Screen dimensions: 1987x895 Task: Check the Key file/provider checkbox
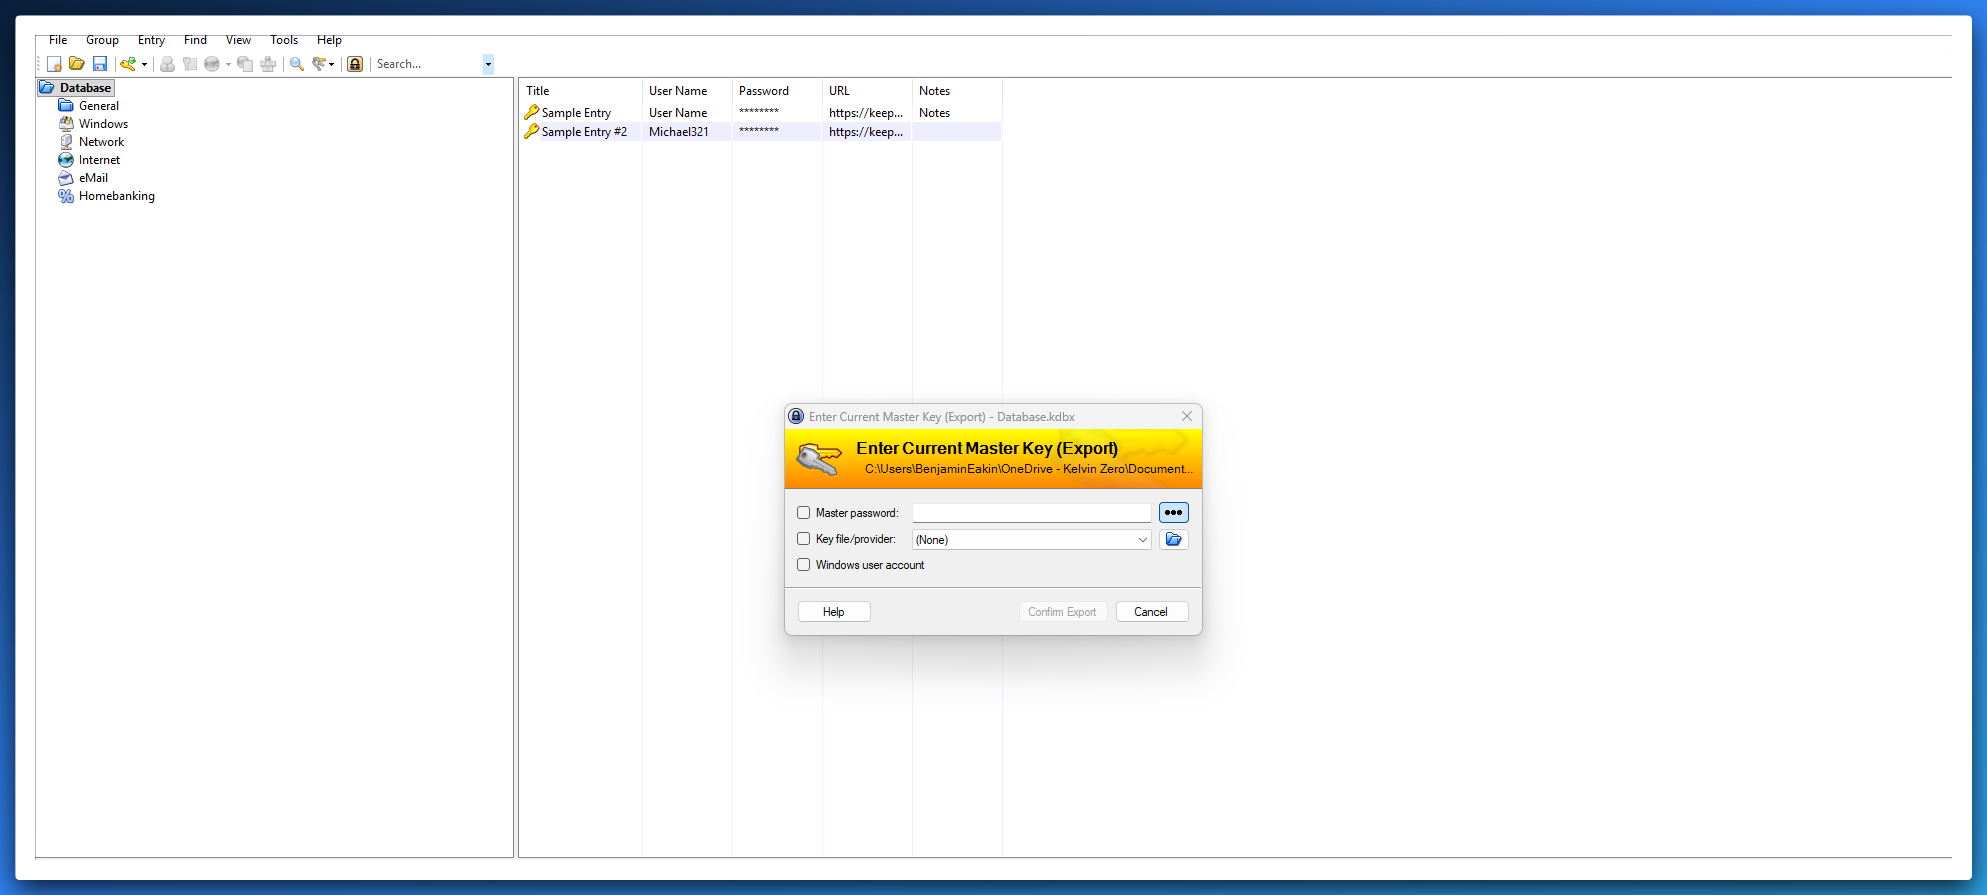coord(804,539)
